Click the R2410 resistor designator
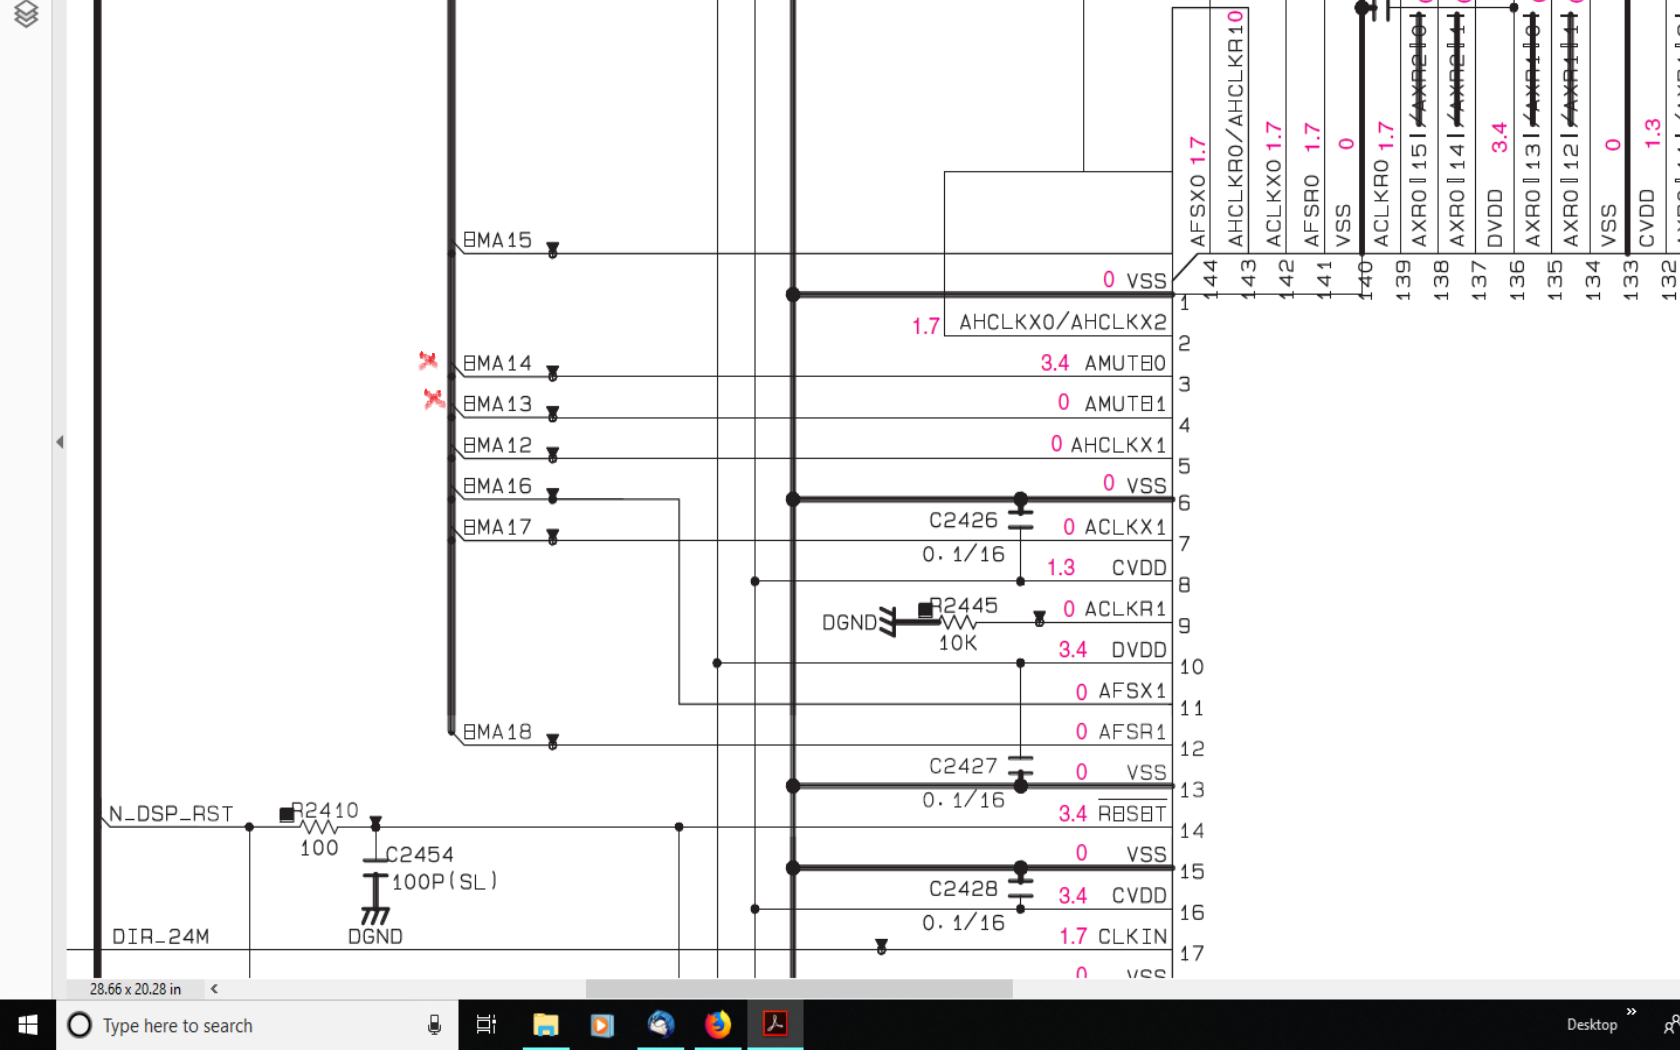The width and height of the screenshot is (1680, 1050). click(x=325, y=810)
